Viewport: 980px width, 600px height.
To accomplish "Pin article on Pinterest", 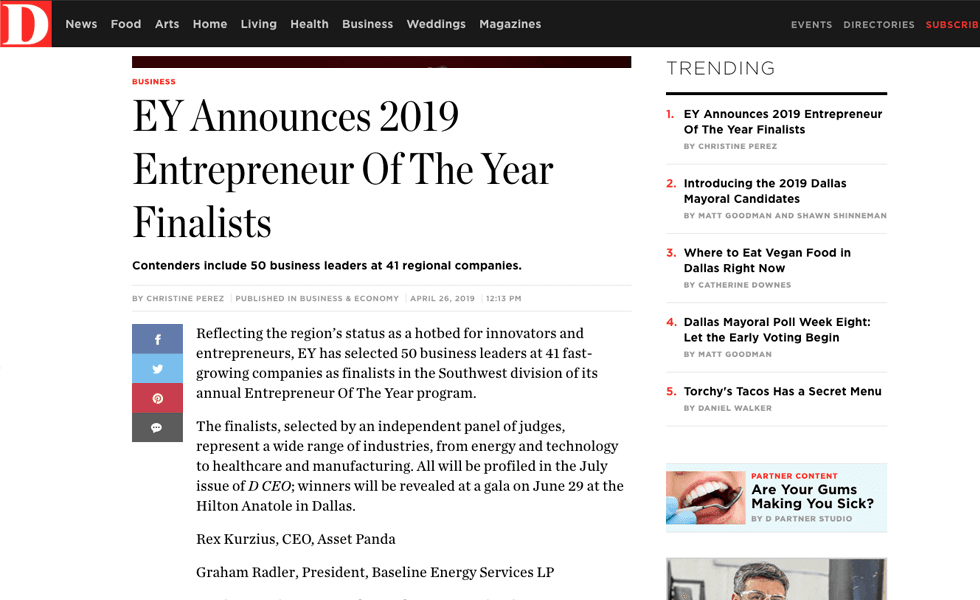I will point(157,398).
